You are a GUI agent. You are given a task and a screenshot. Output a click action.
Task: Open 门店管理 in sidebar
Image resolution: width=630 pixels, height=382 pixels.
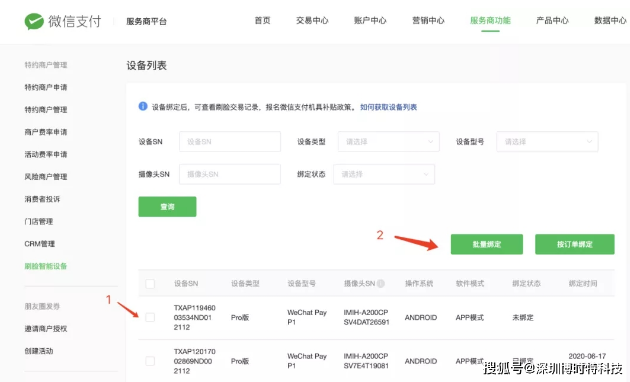pos(39,221)
